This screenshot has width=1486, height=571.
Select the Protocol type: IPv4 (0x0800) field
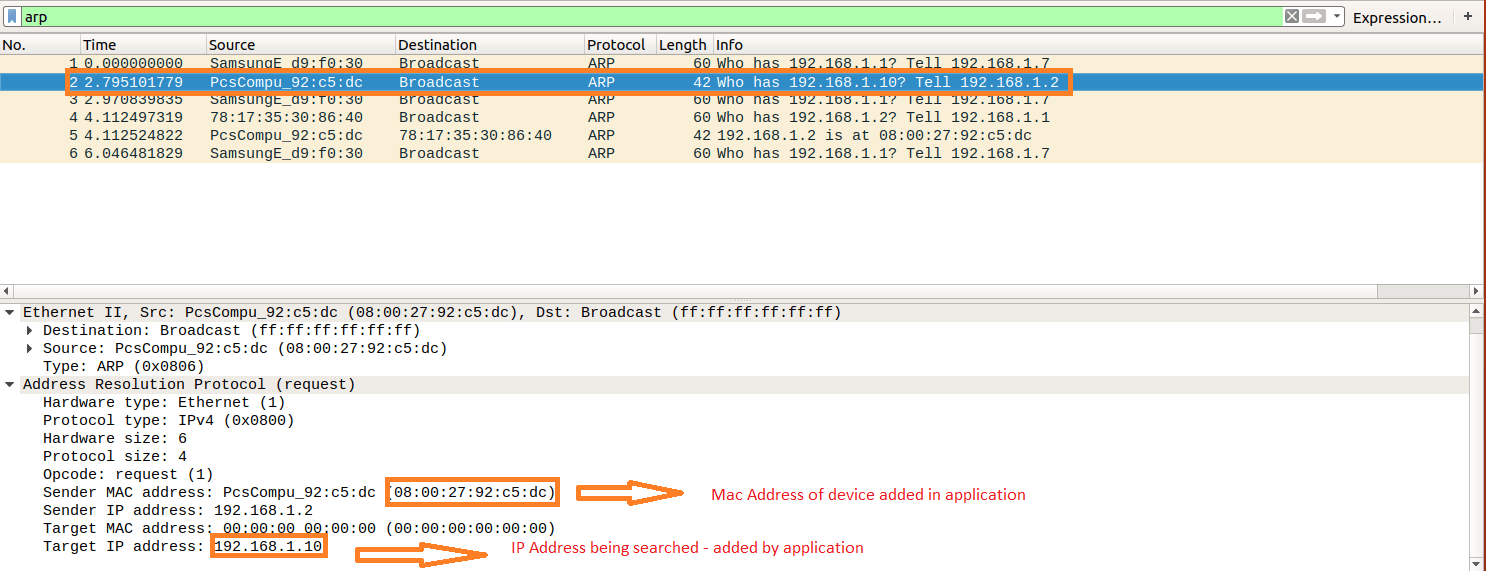tap(169, 421)
